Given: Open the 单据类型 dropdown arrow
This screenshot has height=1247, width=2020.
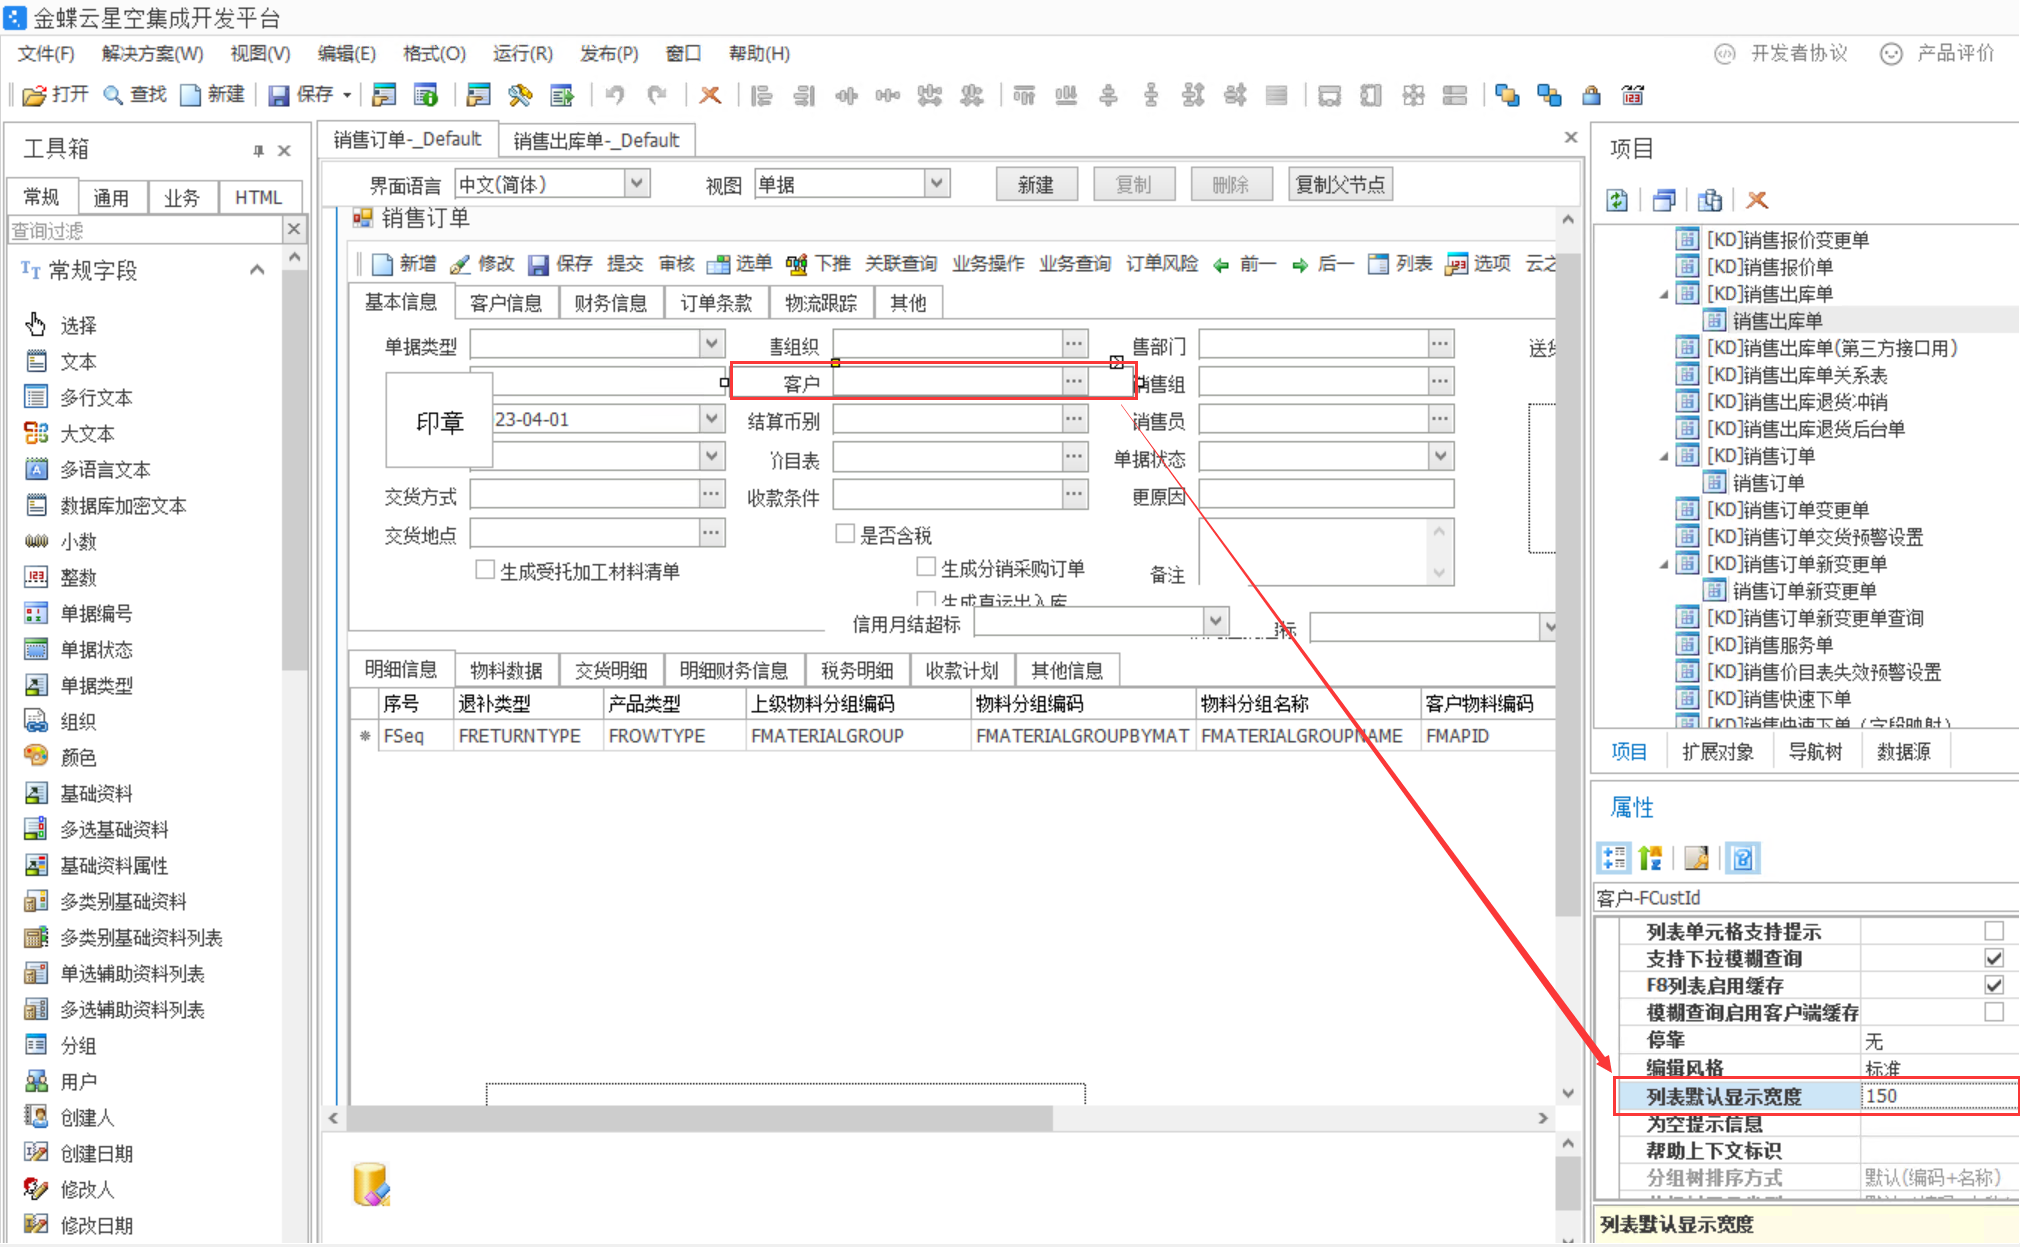Looking at the screenshot, I should click(x=711, y=343).
